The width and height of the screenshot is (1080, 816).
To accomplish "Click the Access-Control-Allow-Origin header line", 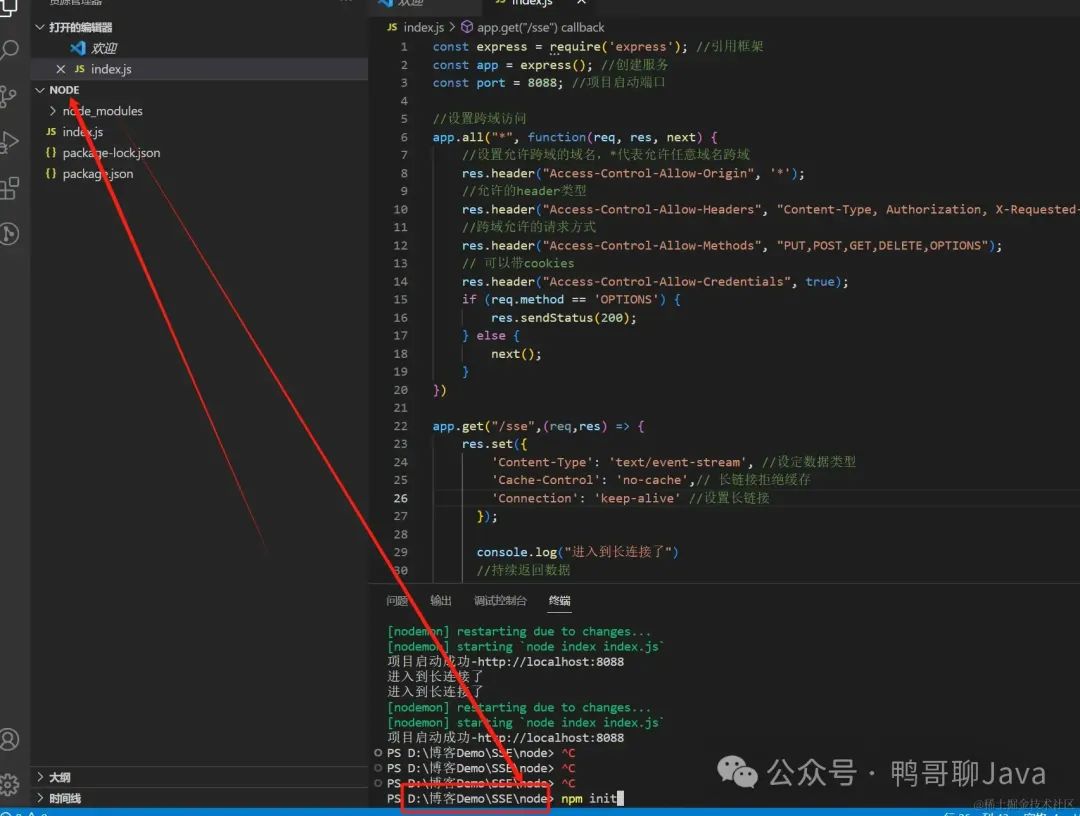I will point(633,174).
